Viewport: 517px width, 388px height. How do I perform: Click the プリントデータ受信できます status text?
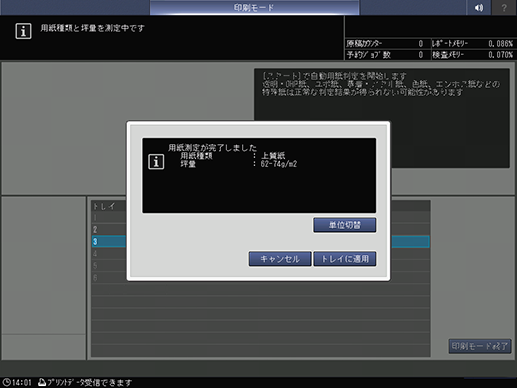pyautogui.click(x=89, y=382)
